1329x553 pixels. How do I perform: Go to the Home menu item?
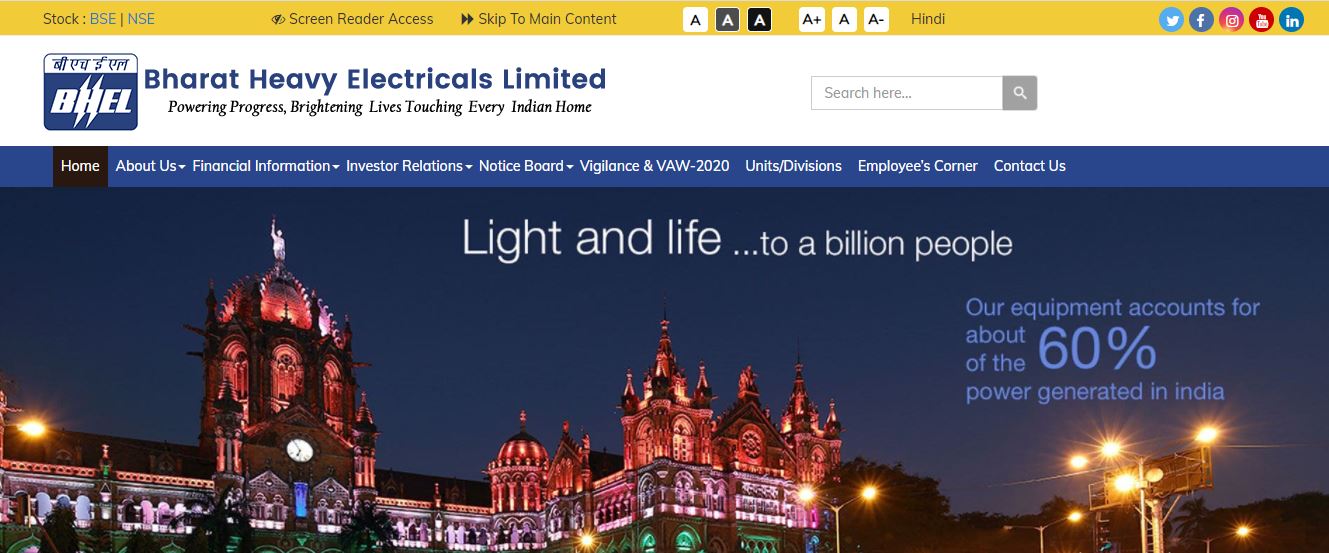(x=80, y=166)
